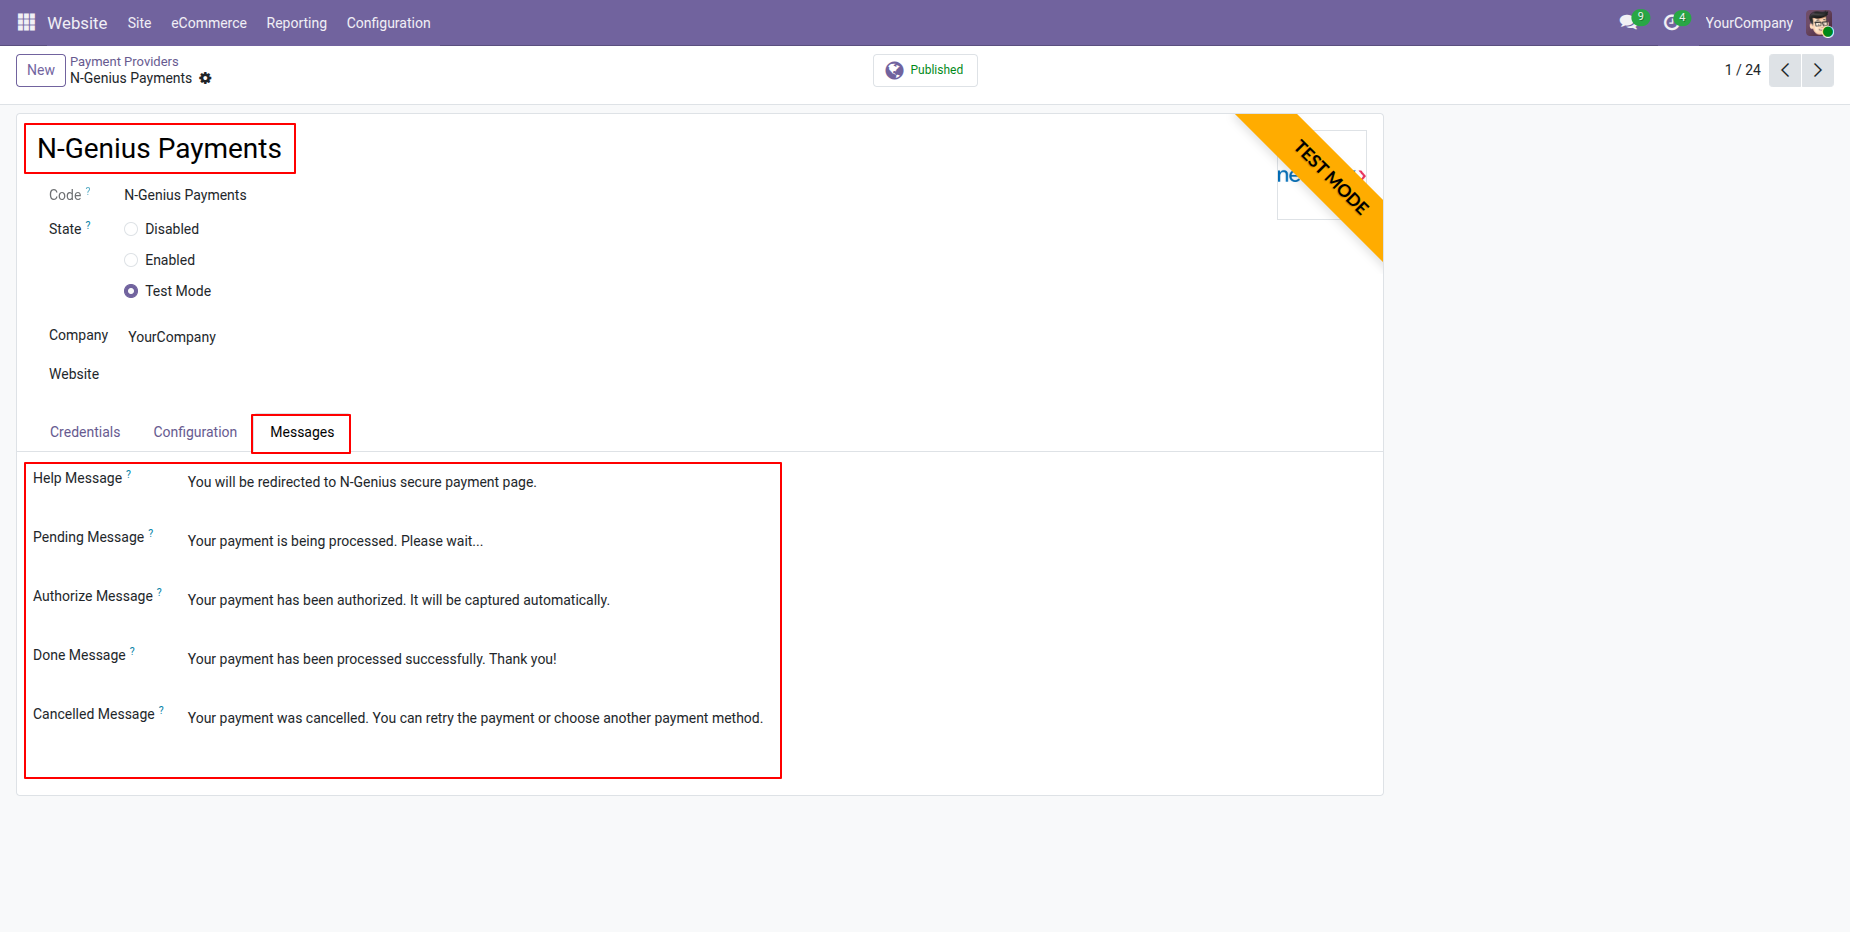The width and height of the screenshot is (1850, 932).
Task: Go to the next record arrow
Action: tap(1818, 70)
